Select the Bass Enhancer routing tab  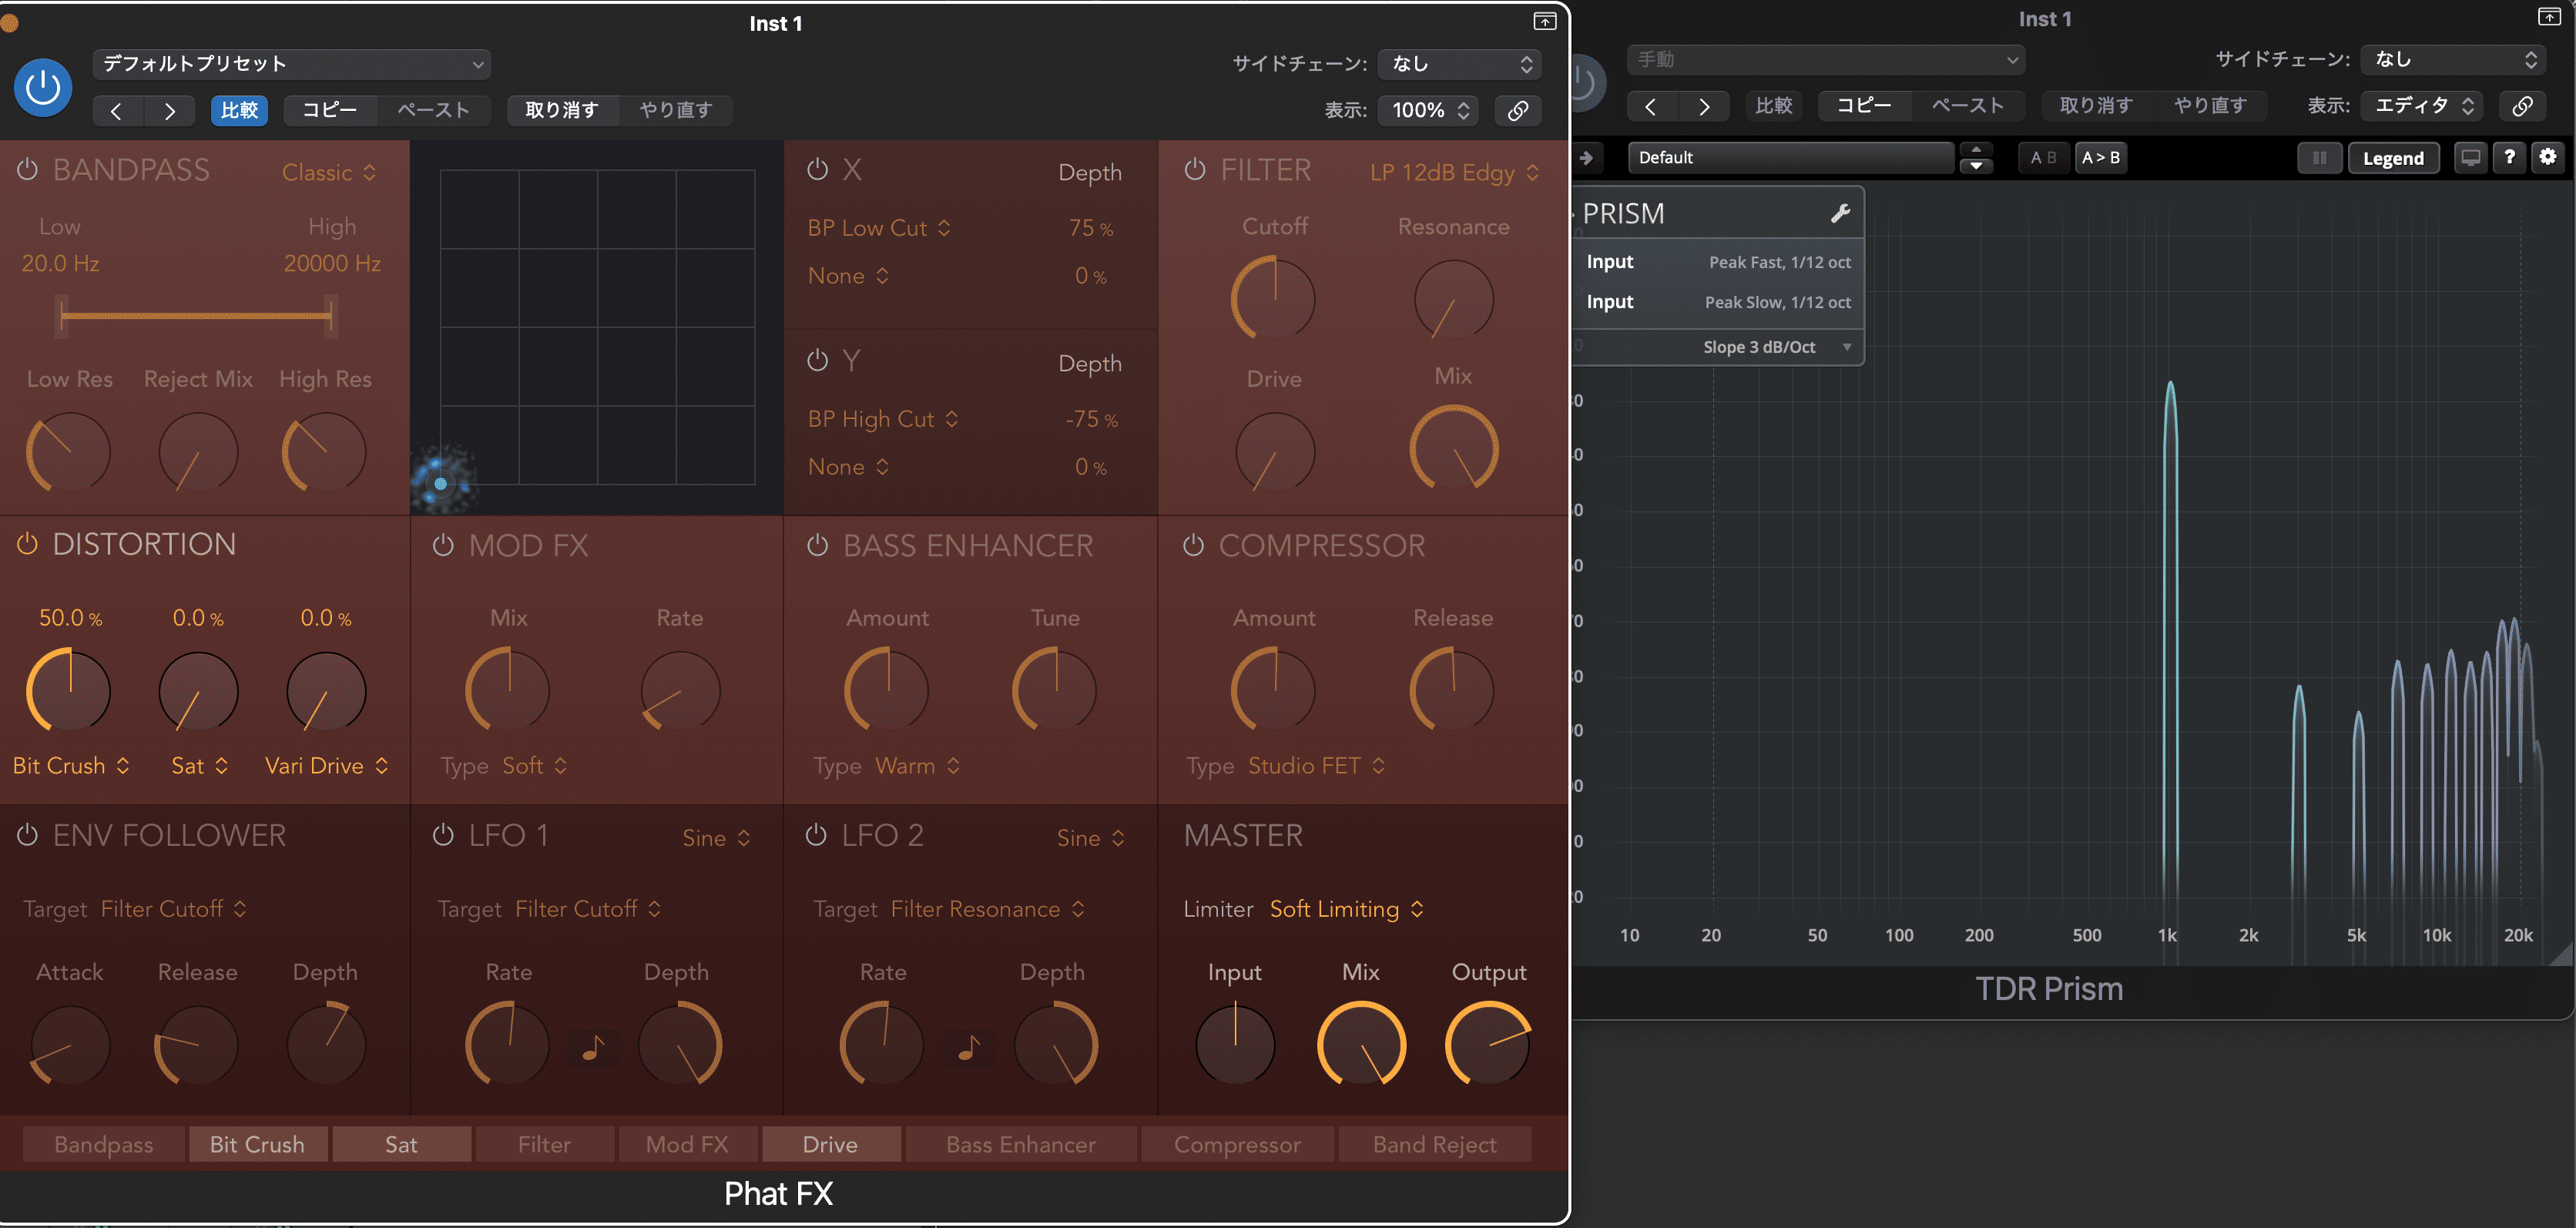(1020, 1144)
